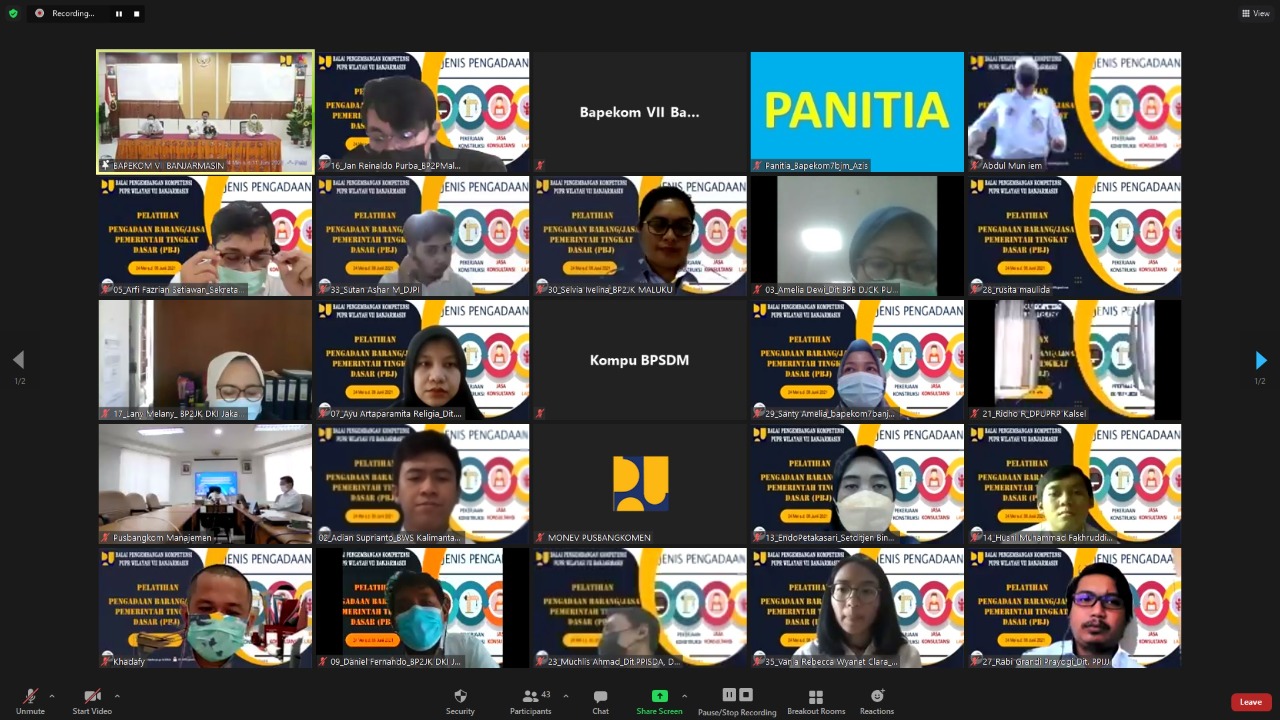Screen dimensions: 1280x720
Task: Open the View layout menu
Action: (x=1255, y=13)
